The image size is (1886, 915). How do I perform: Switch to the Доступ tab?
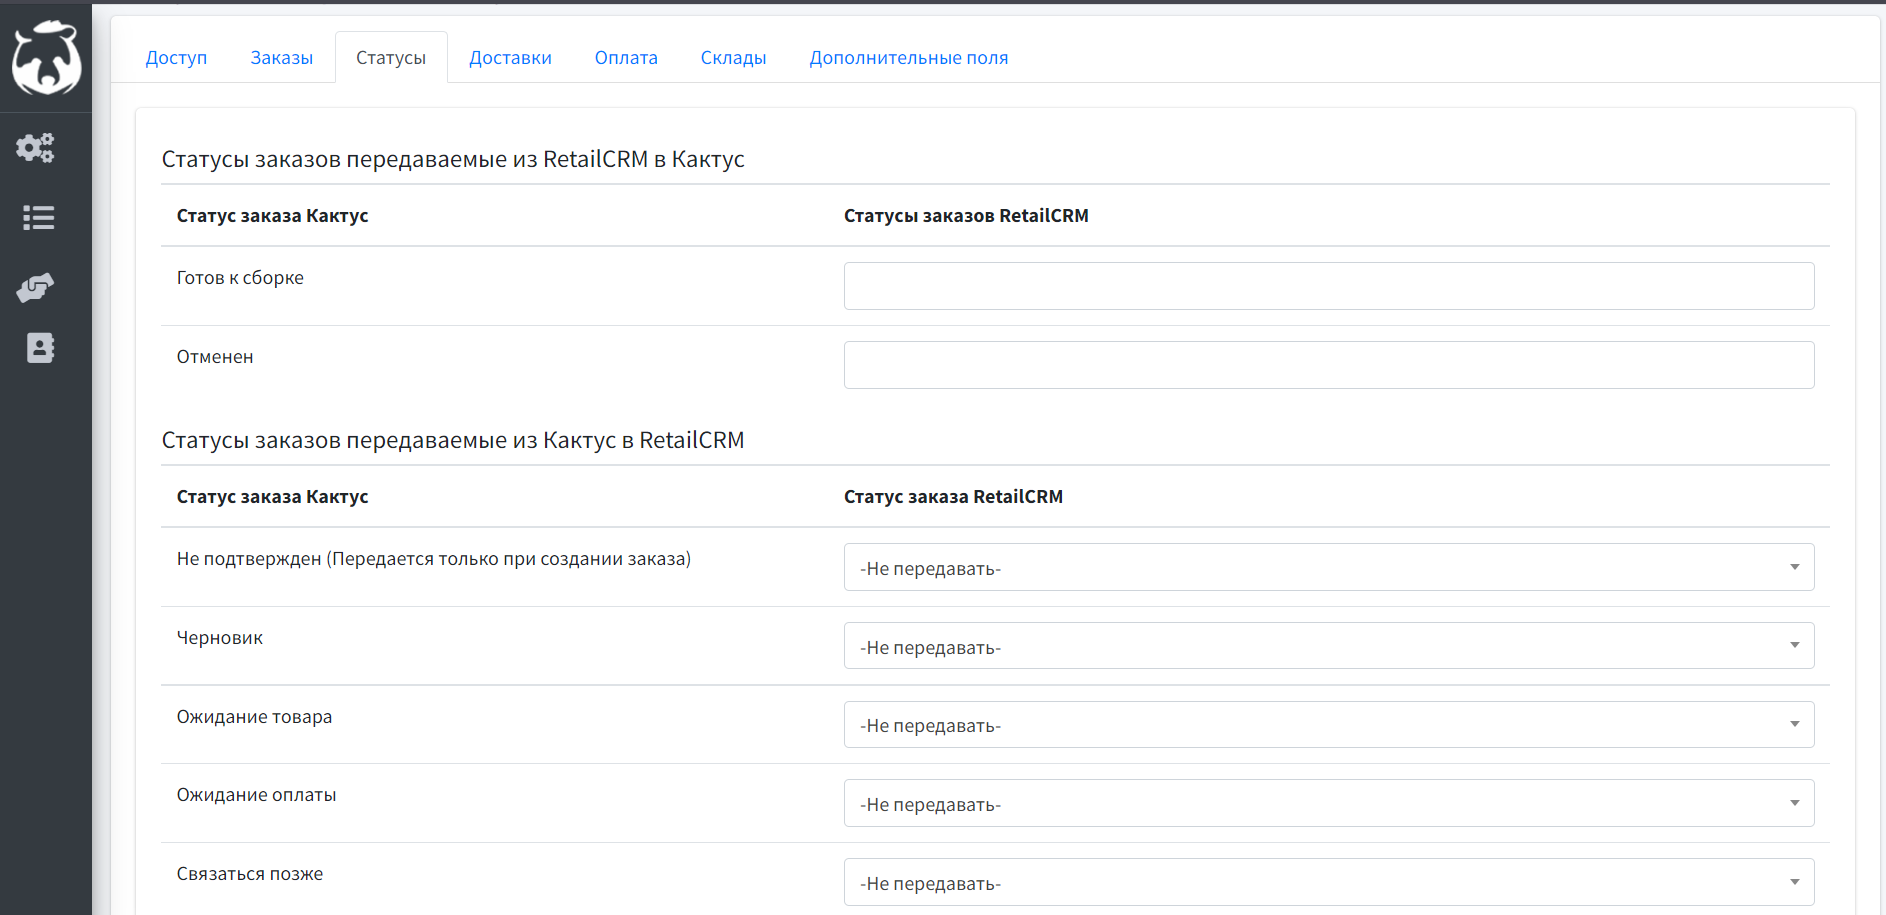(176, 58)
